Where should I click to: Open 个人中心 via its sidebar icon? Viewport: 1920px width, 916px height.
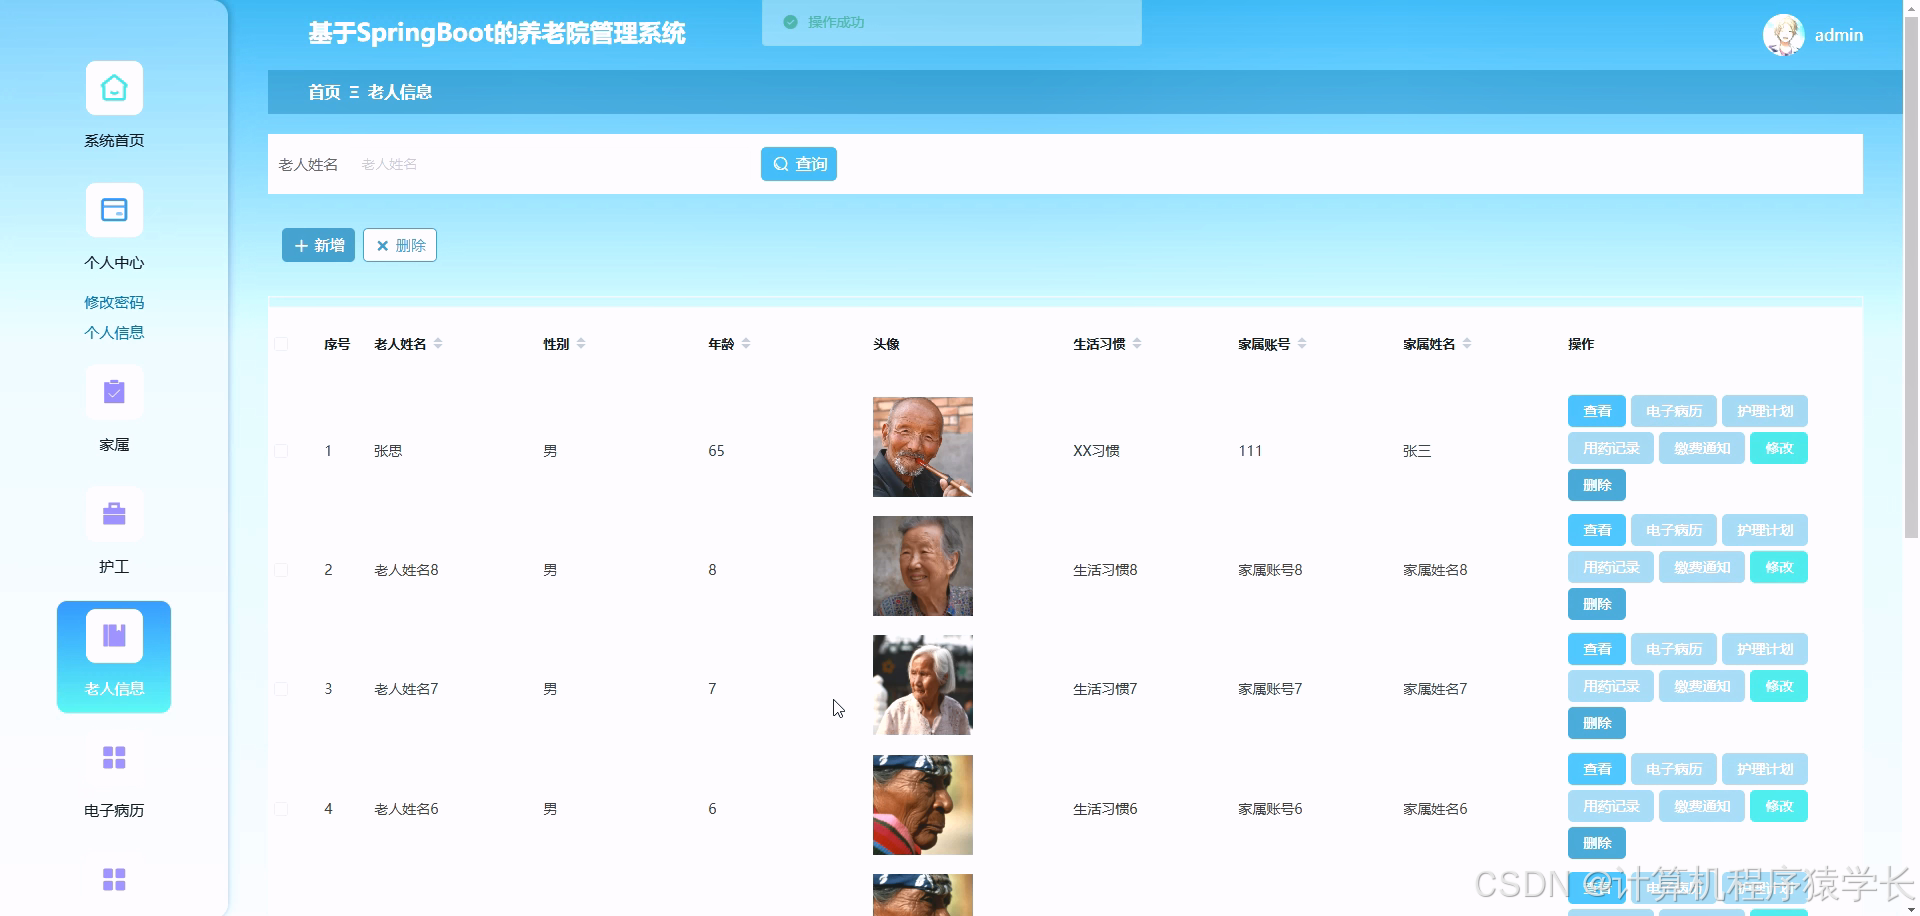[x=113, y=210]
